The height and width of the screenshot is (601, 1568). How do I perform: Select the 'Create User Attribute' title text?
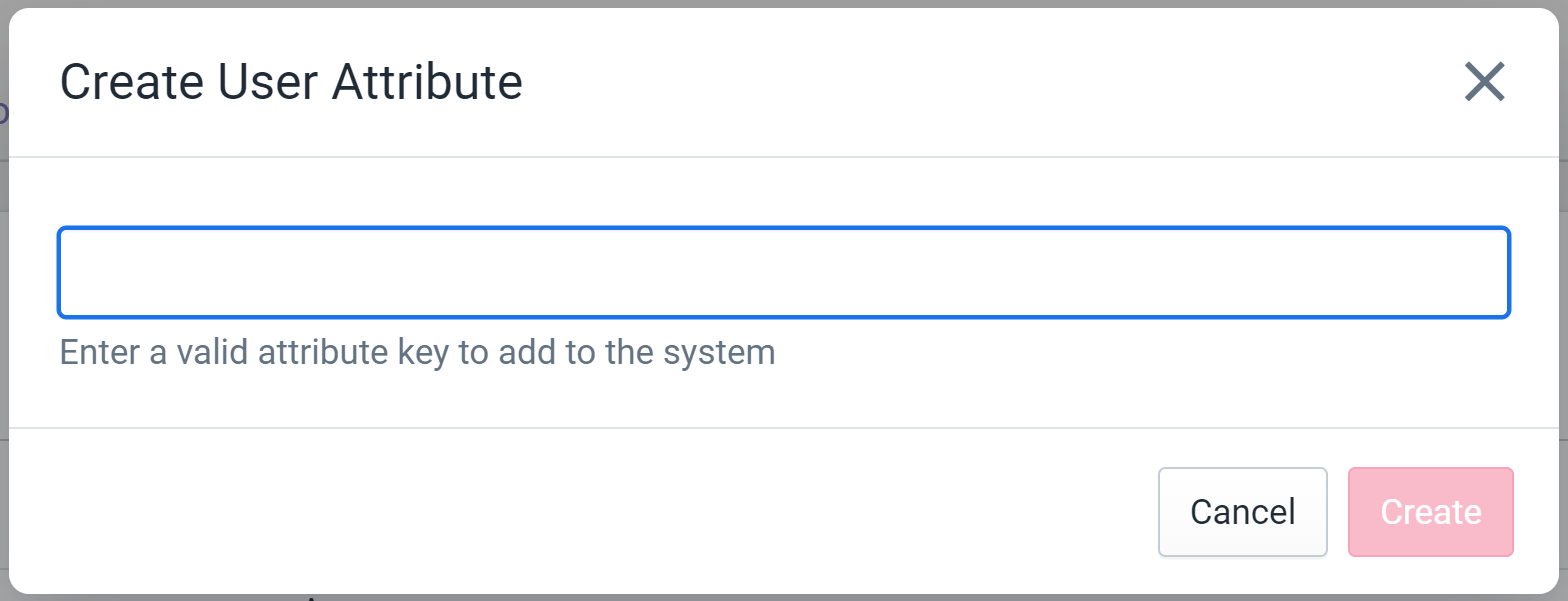click(292, 82)
